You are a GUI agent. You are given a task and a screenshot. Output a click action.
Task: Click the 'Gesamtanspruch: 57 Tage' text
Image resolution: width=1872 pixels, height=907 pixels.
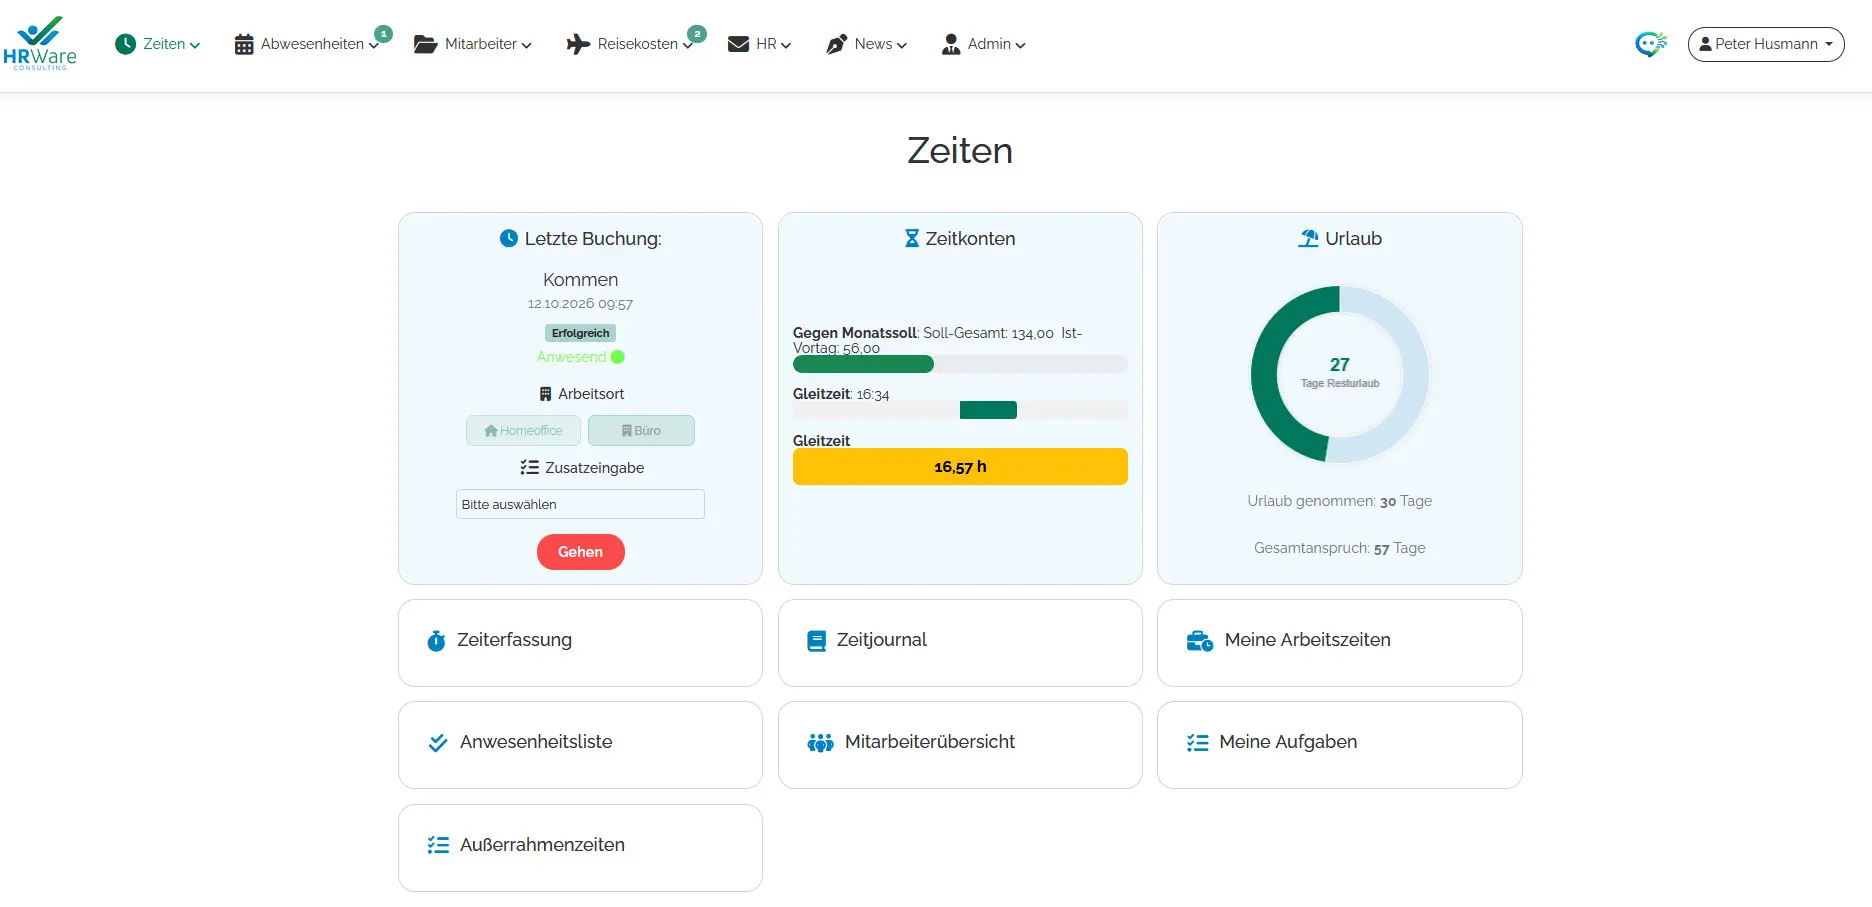(1340, 548)
